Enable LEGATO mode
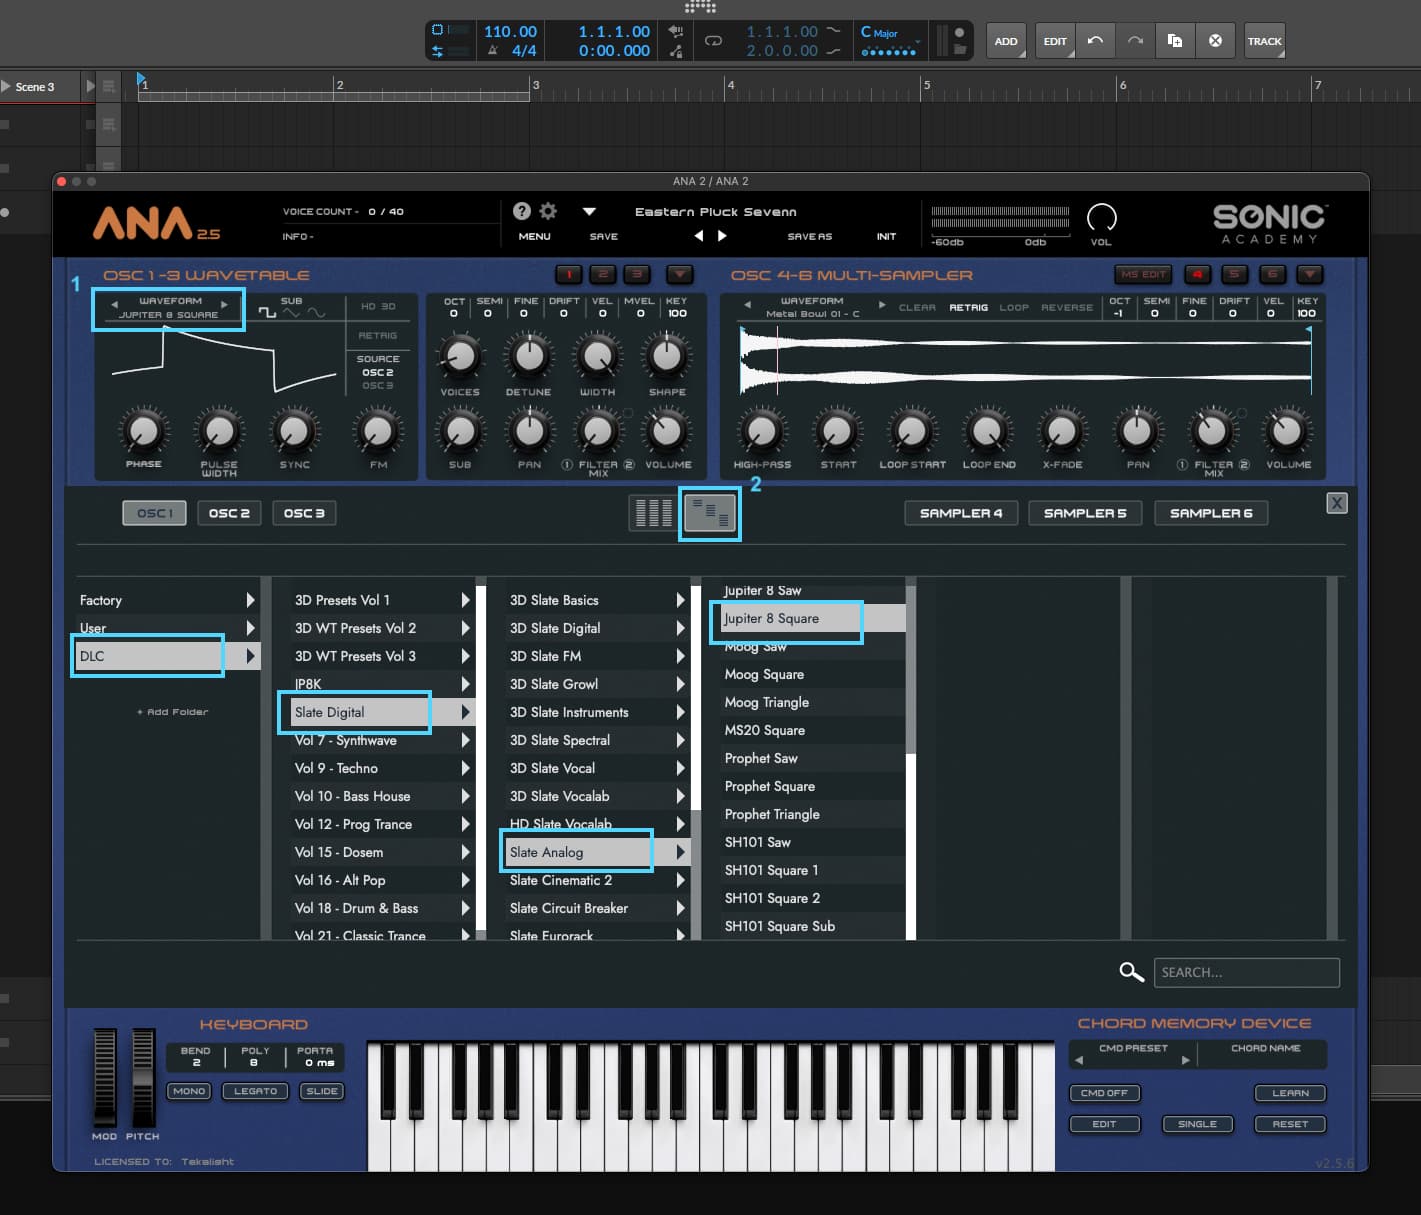1421x1215 pixels. click(255, 1091)
